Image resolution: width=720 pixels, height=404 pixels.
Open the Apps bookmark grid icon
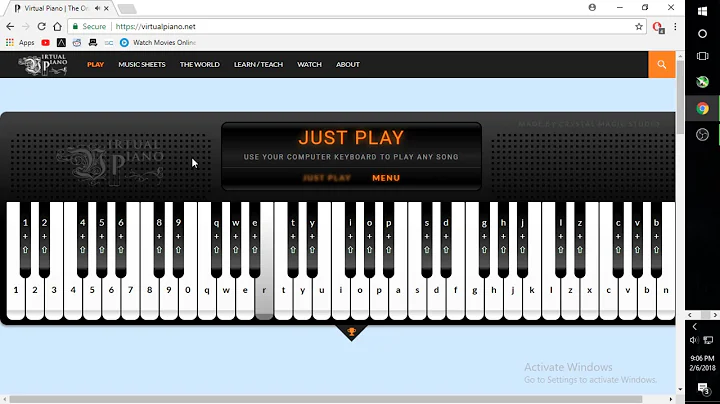click(x=10, y=43)
